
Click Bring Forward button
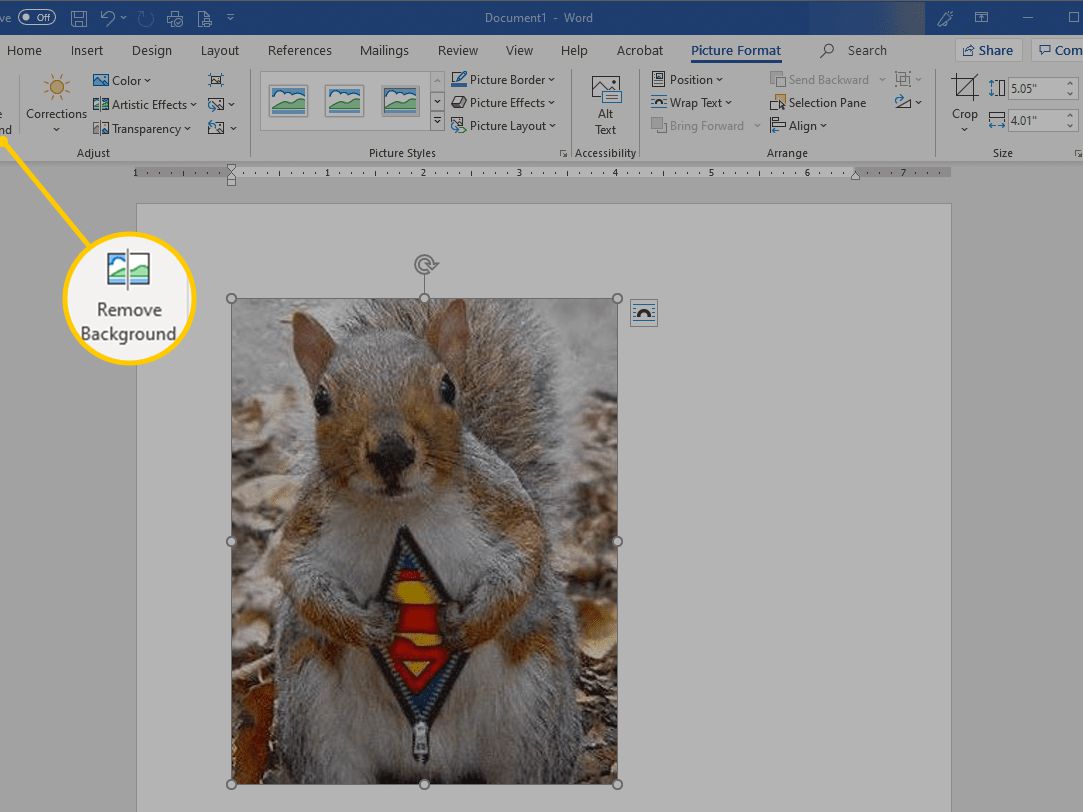tap(698, 126)
